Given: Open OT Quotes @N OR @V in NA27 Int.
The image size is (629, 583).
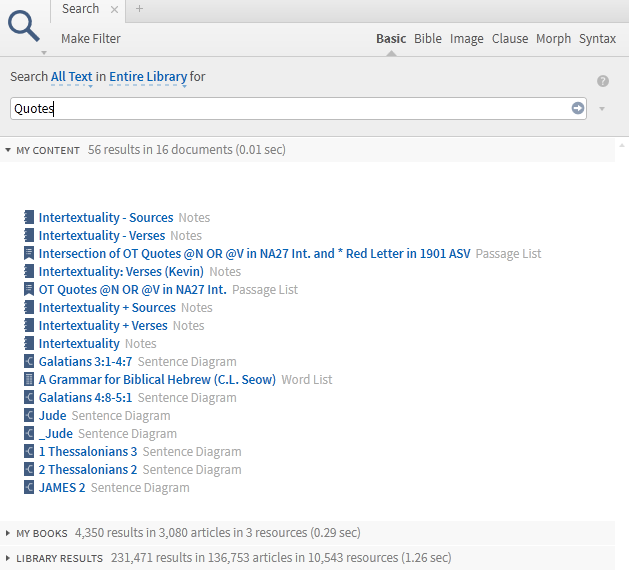Looking at the screenshot, I should [133, 290].
